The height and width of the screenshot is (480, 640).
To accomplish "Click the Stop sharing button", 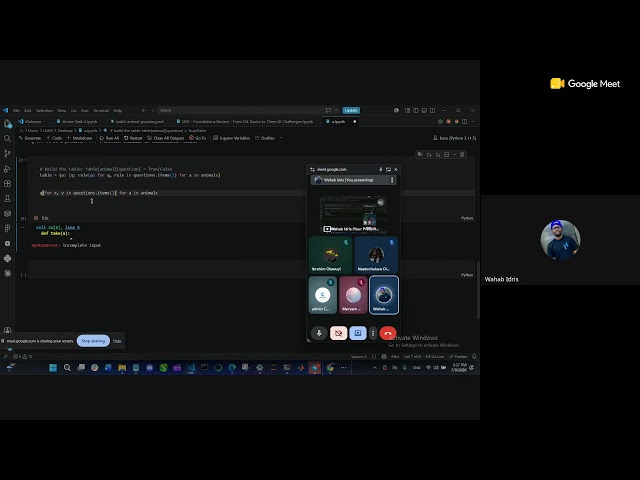I will pos(93,341).
